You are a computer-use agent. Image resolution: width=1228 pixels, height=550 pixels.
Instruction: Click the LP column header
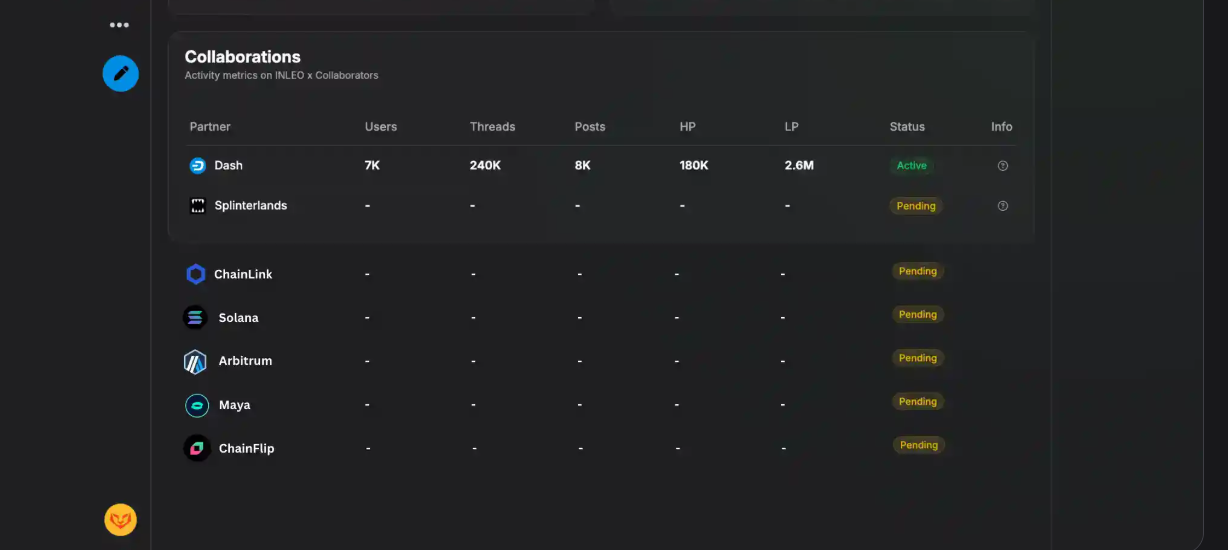(792, 127)
